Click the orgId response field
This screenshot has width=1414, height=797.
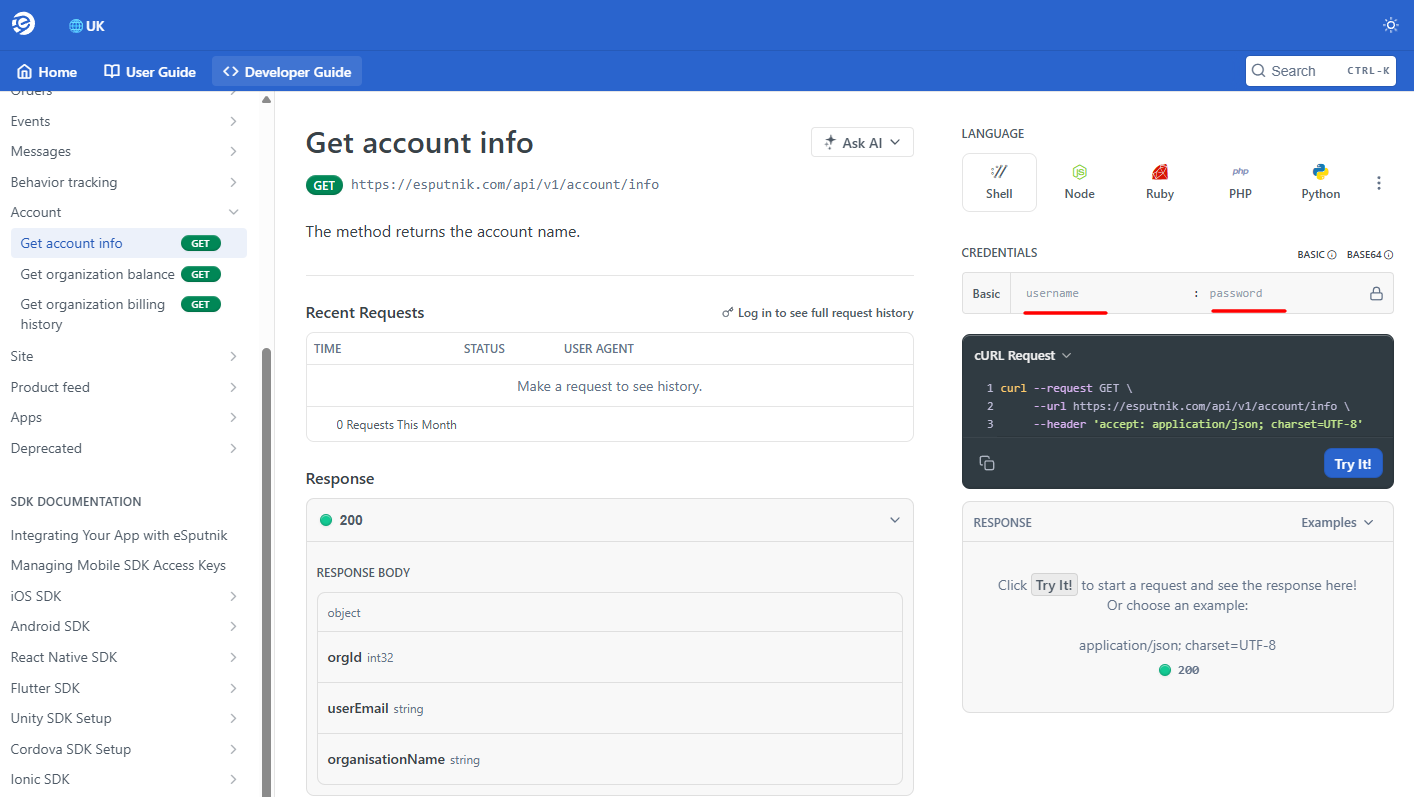point(609,657)
